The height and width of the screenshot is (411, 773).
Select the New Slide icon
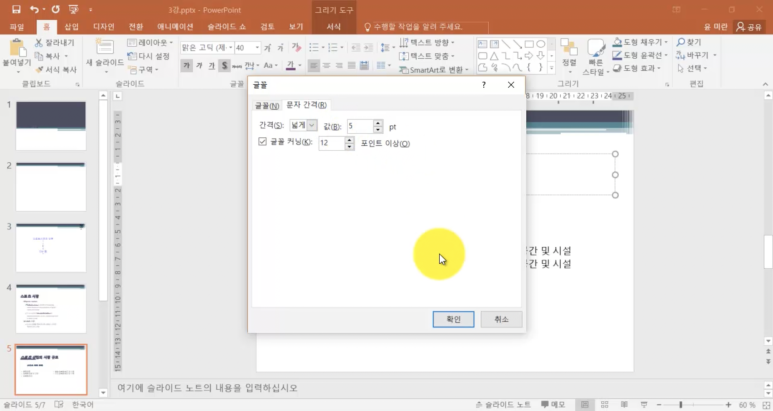tap(105, 47)
